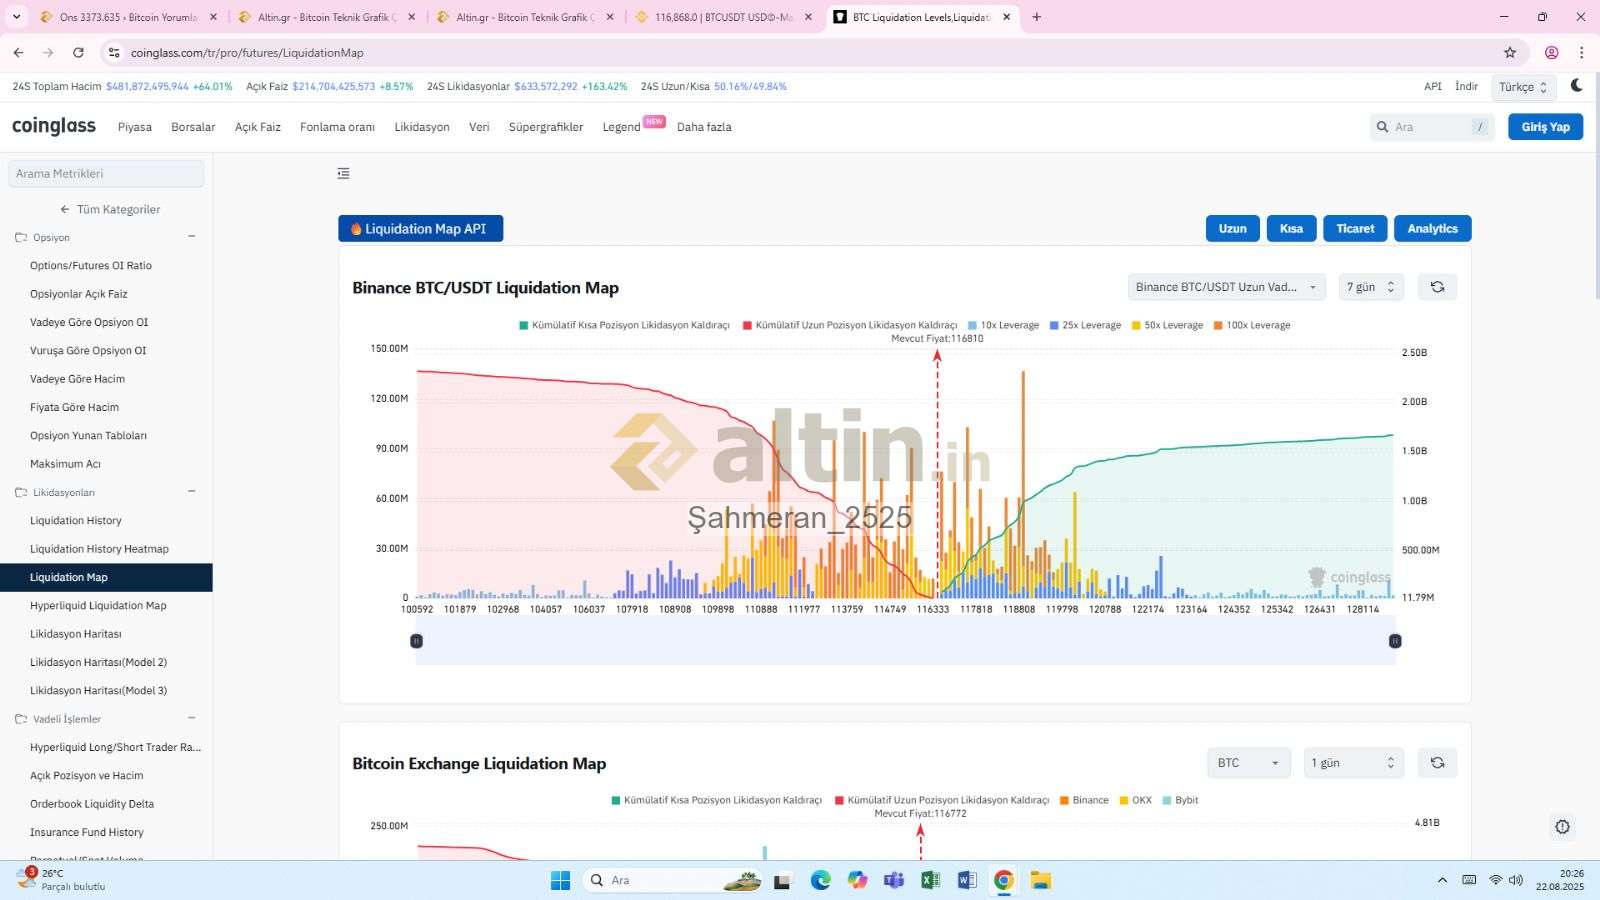Open the Türkçe language dropdown
The height and width of the screenshot is (900, 1600).
pyautogui.click(x=1523, y=87)
